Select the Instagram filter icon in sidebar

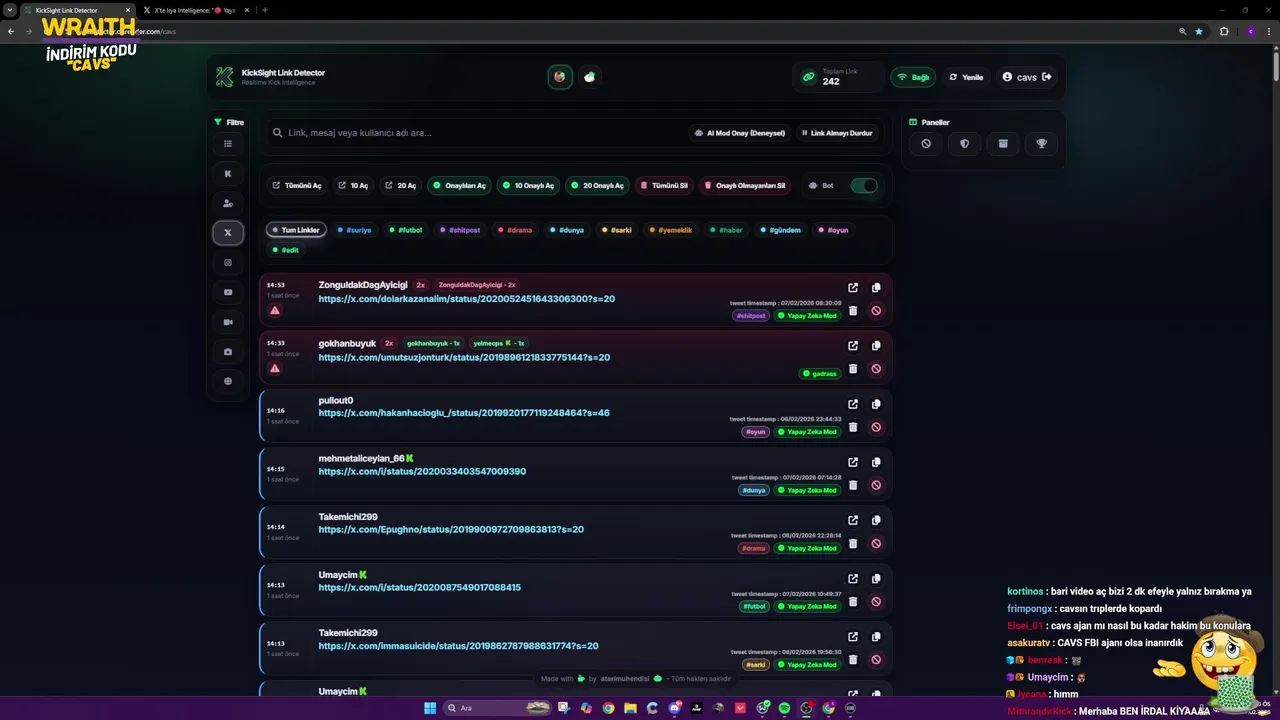click(x=228, y=263)
